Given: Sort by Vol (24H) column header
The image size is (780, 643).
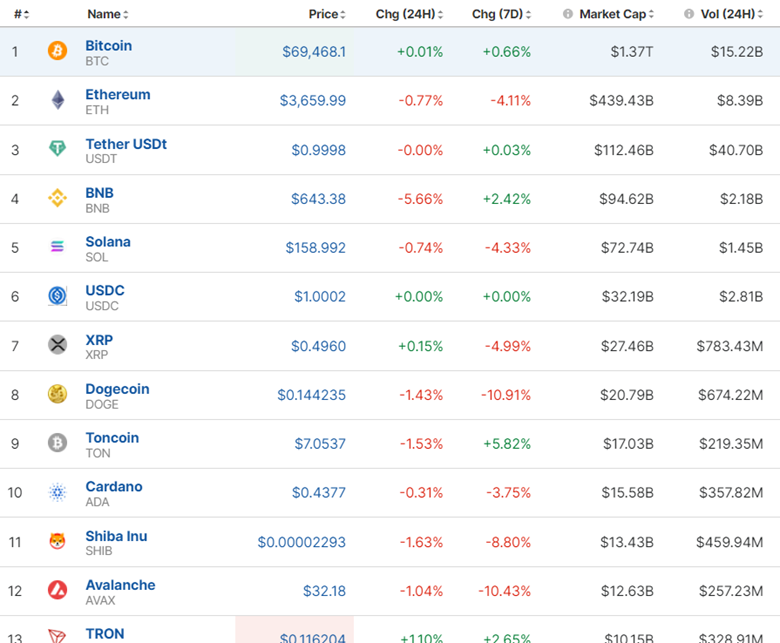Looking at the screenshot, I should point(732,14).
